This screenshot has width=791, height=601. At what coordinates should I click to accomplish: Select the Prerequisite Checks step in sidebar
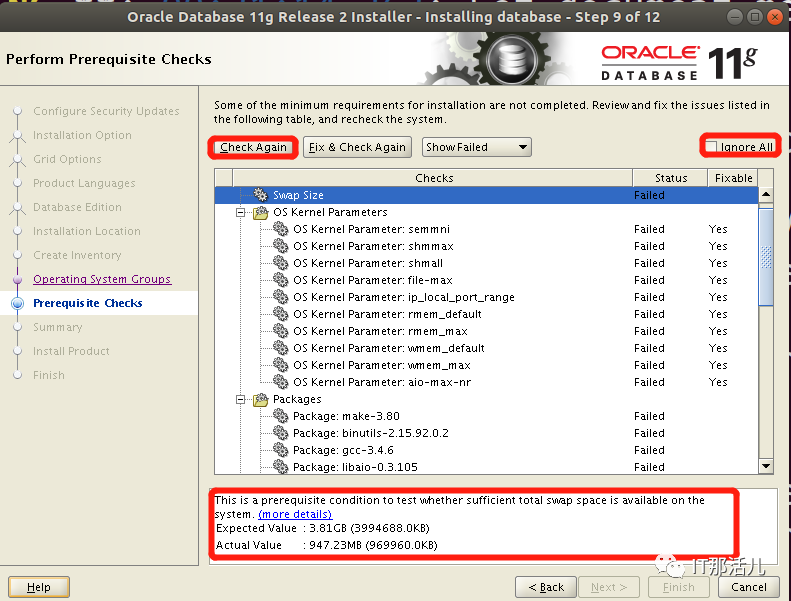88,303
